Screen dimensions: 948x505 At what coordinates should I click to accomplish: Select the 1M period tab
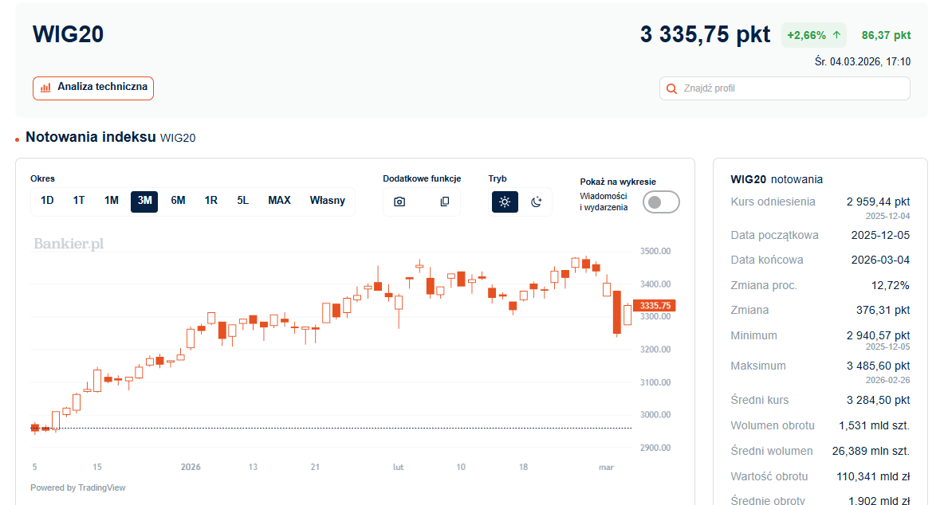[x=111, y=201]
